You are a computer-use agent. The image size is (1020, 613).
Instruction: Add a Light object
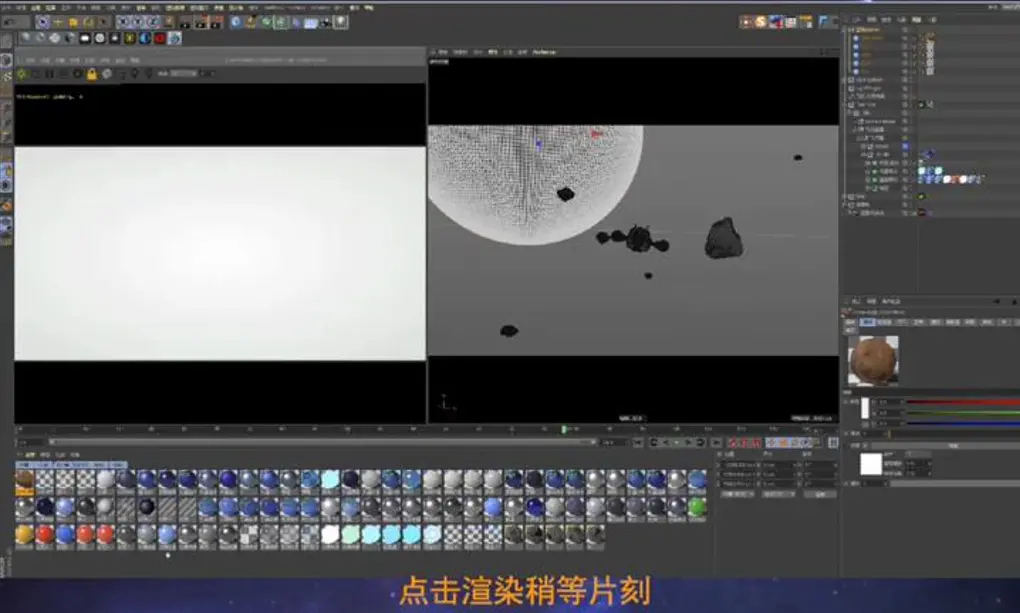(341, 22)
